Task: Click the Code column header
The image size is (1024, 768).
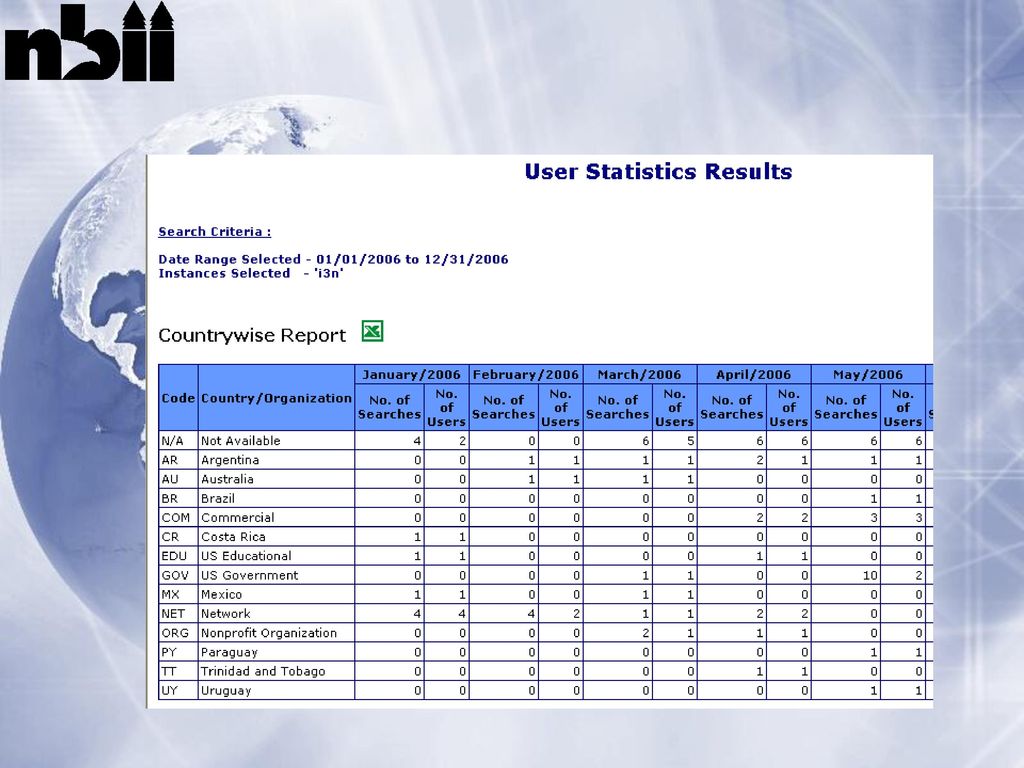Action: 178,398
